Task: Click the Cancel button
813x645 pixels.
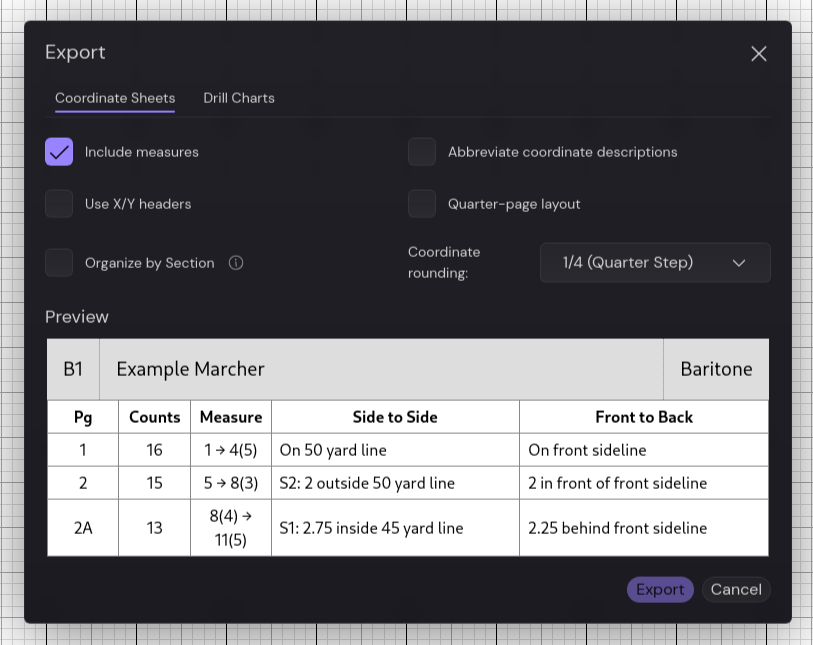Action: [x=736, y=589]
